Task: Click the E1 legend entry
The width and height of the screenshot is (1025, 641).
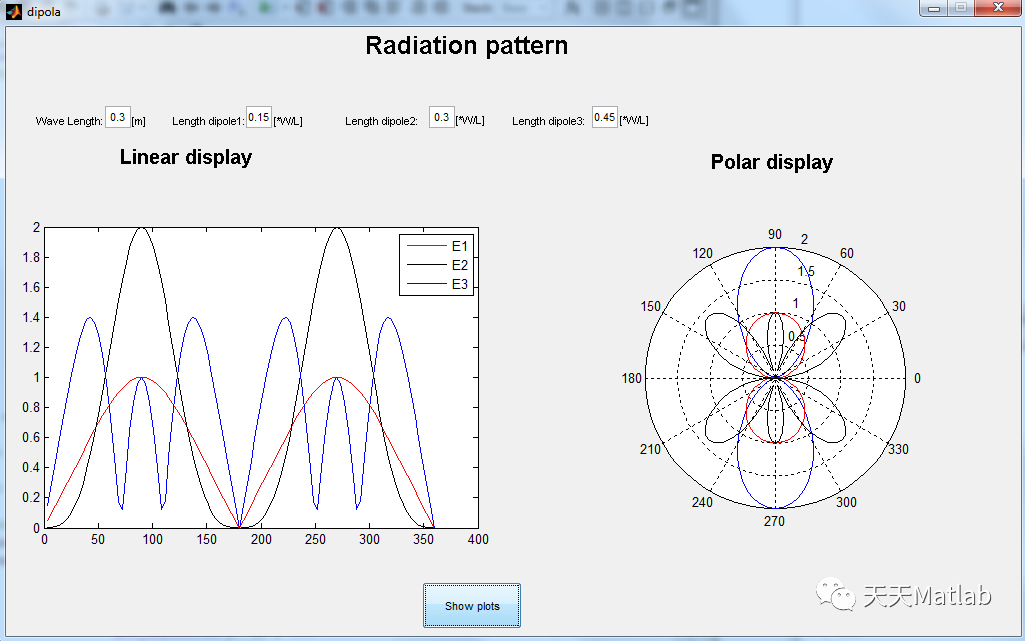Action: 437,246
